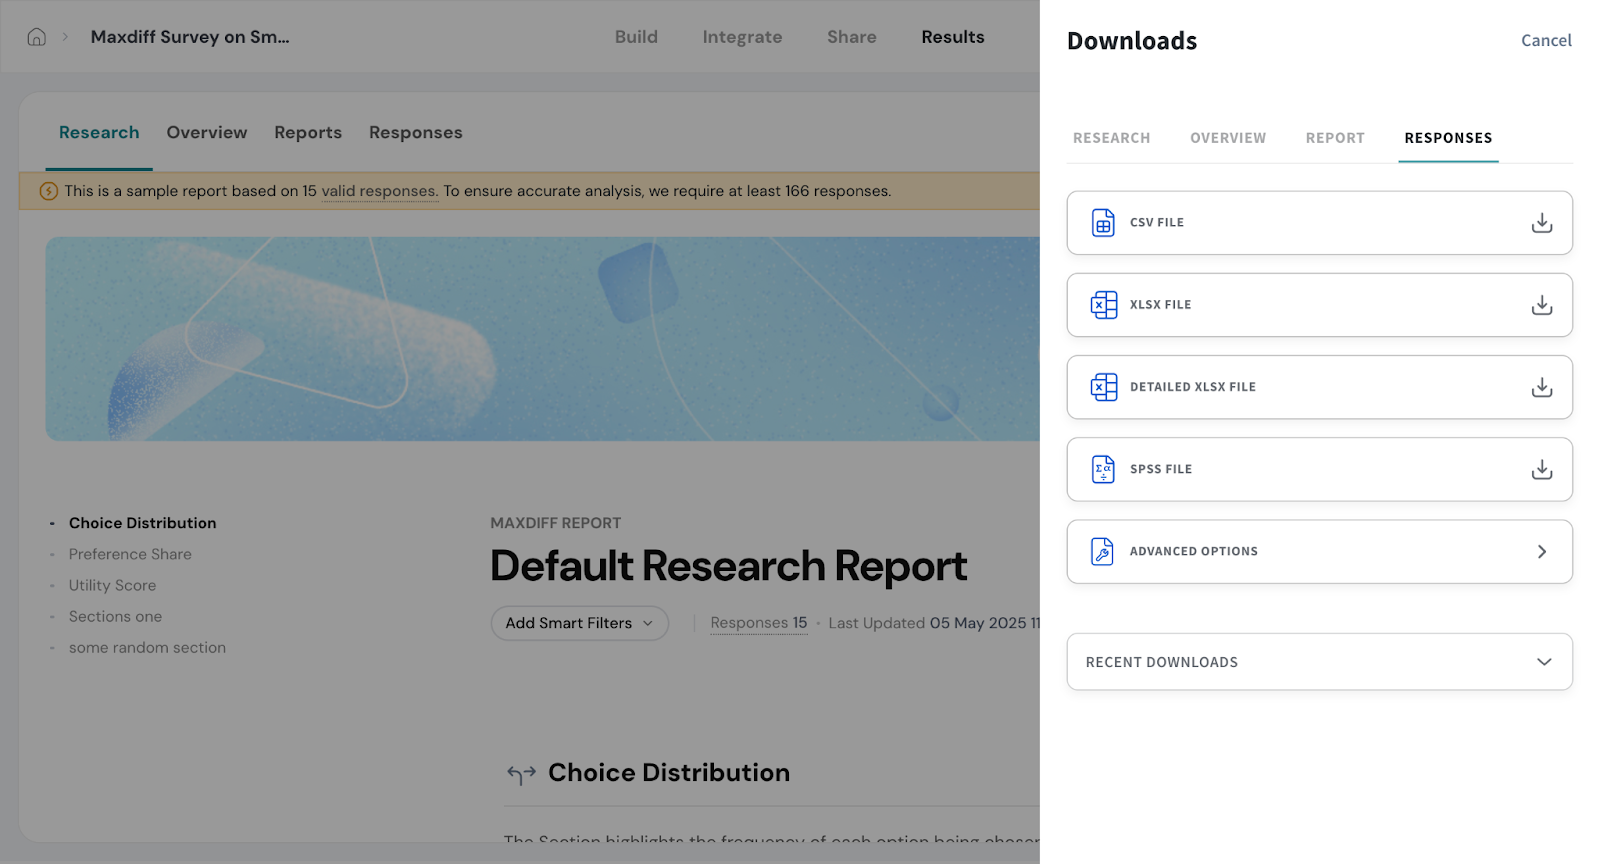Click the Detailed XLSX download arrow icon
The image size is (1600, 864).
(1541, 387)
